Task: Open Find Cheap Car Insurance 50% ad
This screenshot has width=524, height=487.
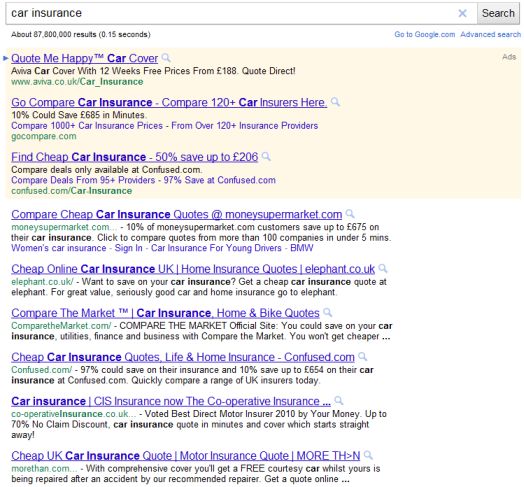Action: pos(135,157)
